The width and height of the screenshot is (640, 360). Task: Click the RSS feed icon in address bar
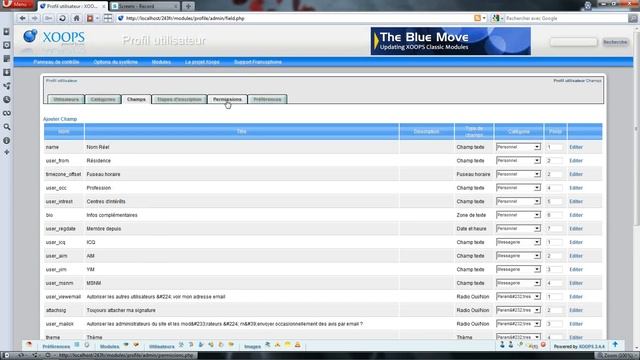[x=477, y=18]
